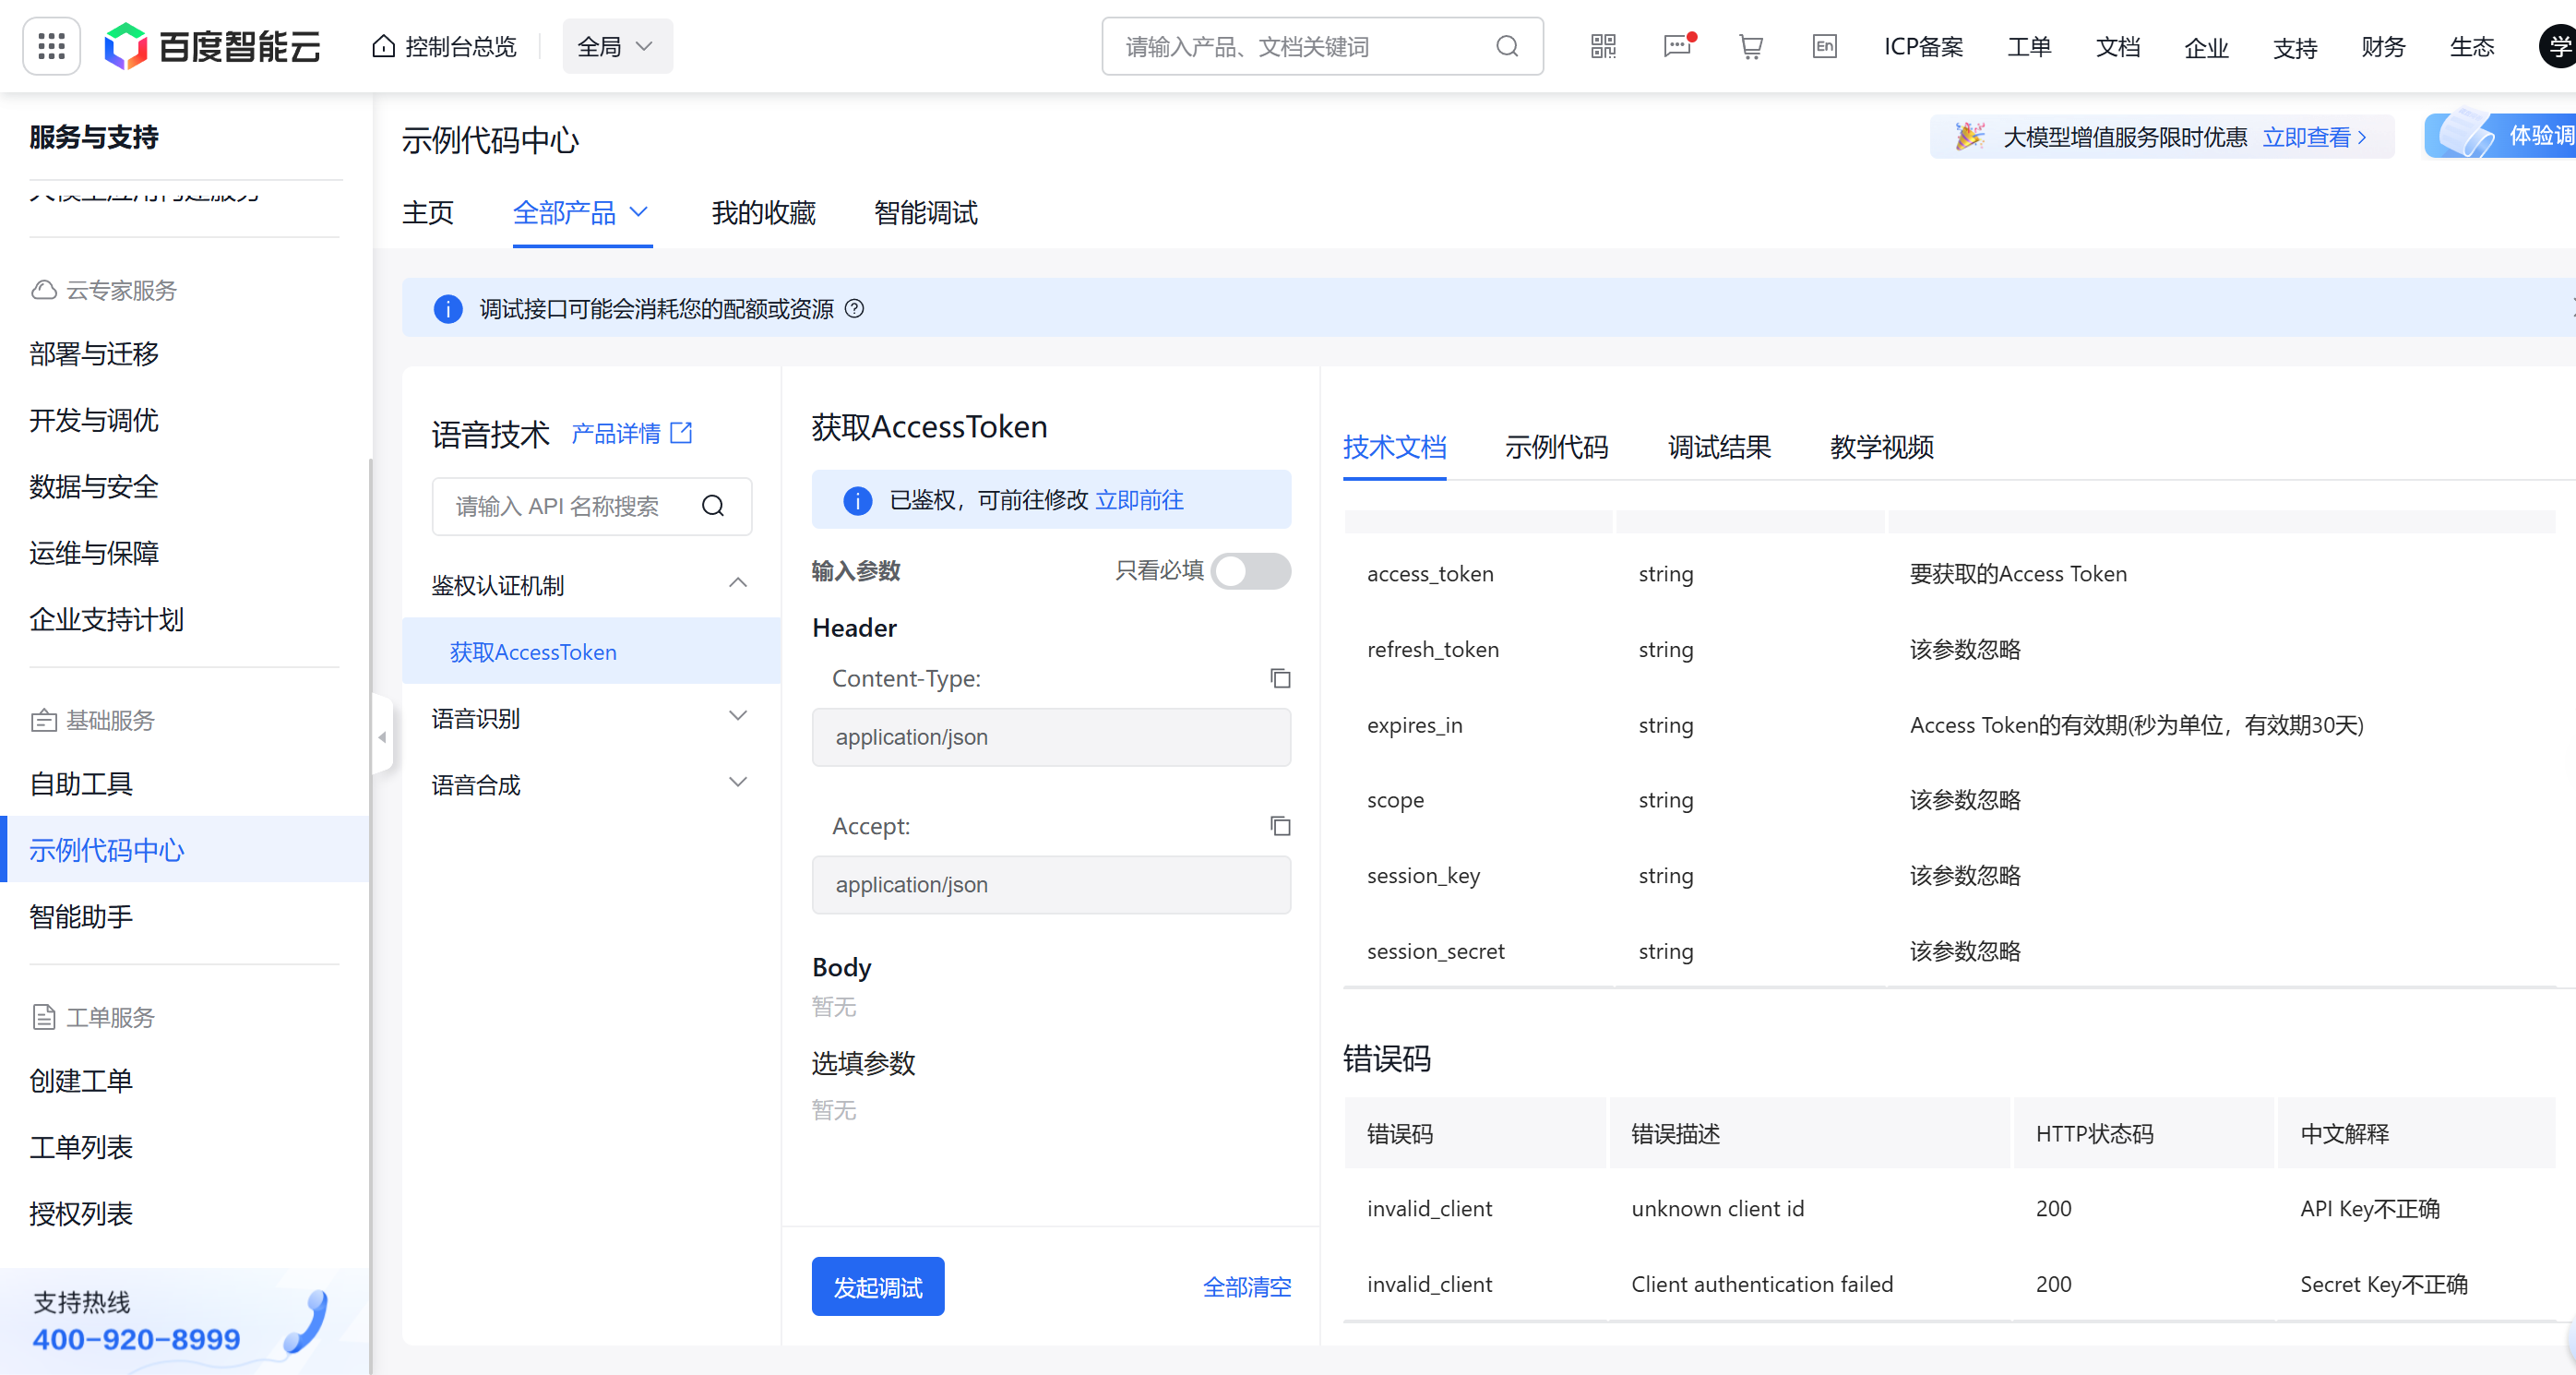Screen dimensions: 2576x1375
Task: Enable the 只看必填 switch
Action: pos(1250,571)
